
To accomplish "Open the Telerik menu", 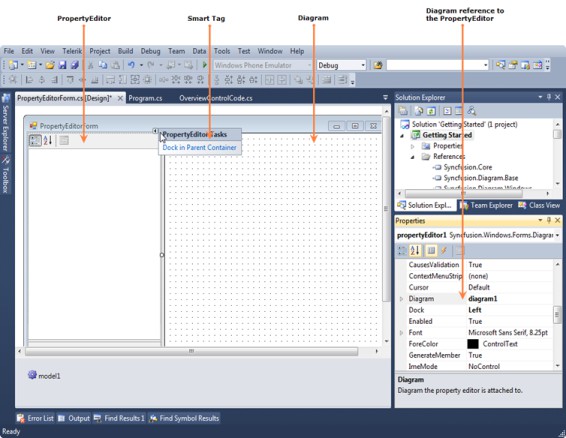I will coord(72,51).
